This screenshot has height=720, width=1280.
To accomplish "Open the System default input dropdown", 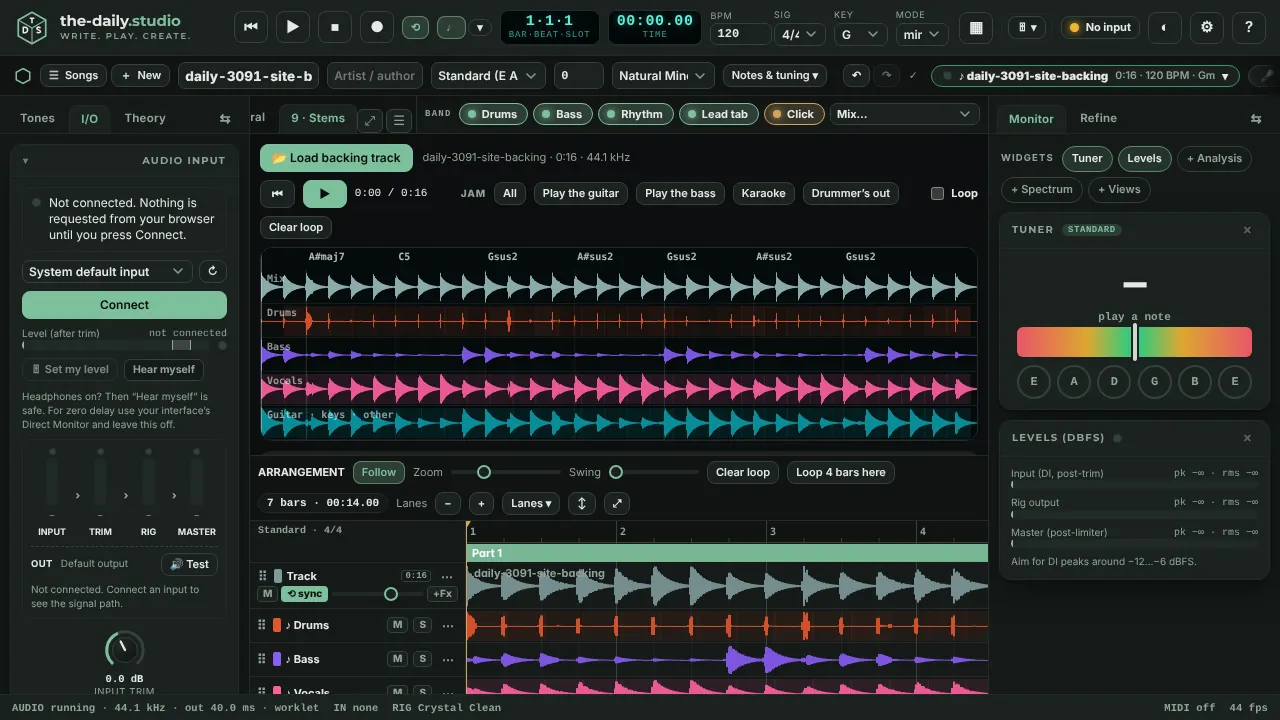I will 108,271.
